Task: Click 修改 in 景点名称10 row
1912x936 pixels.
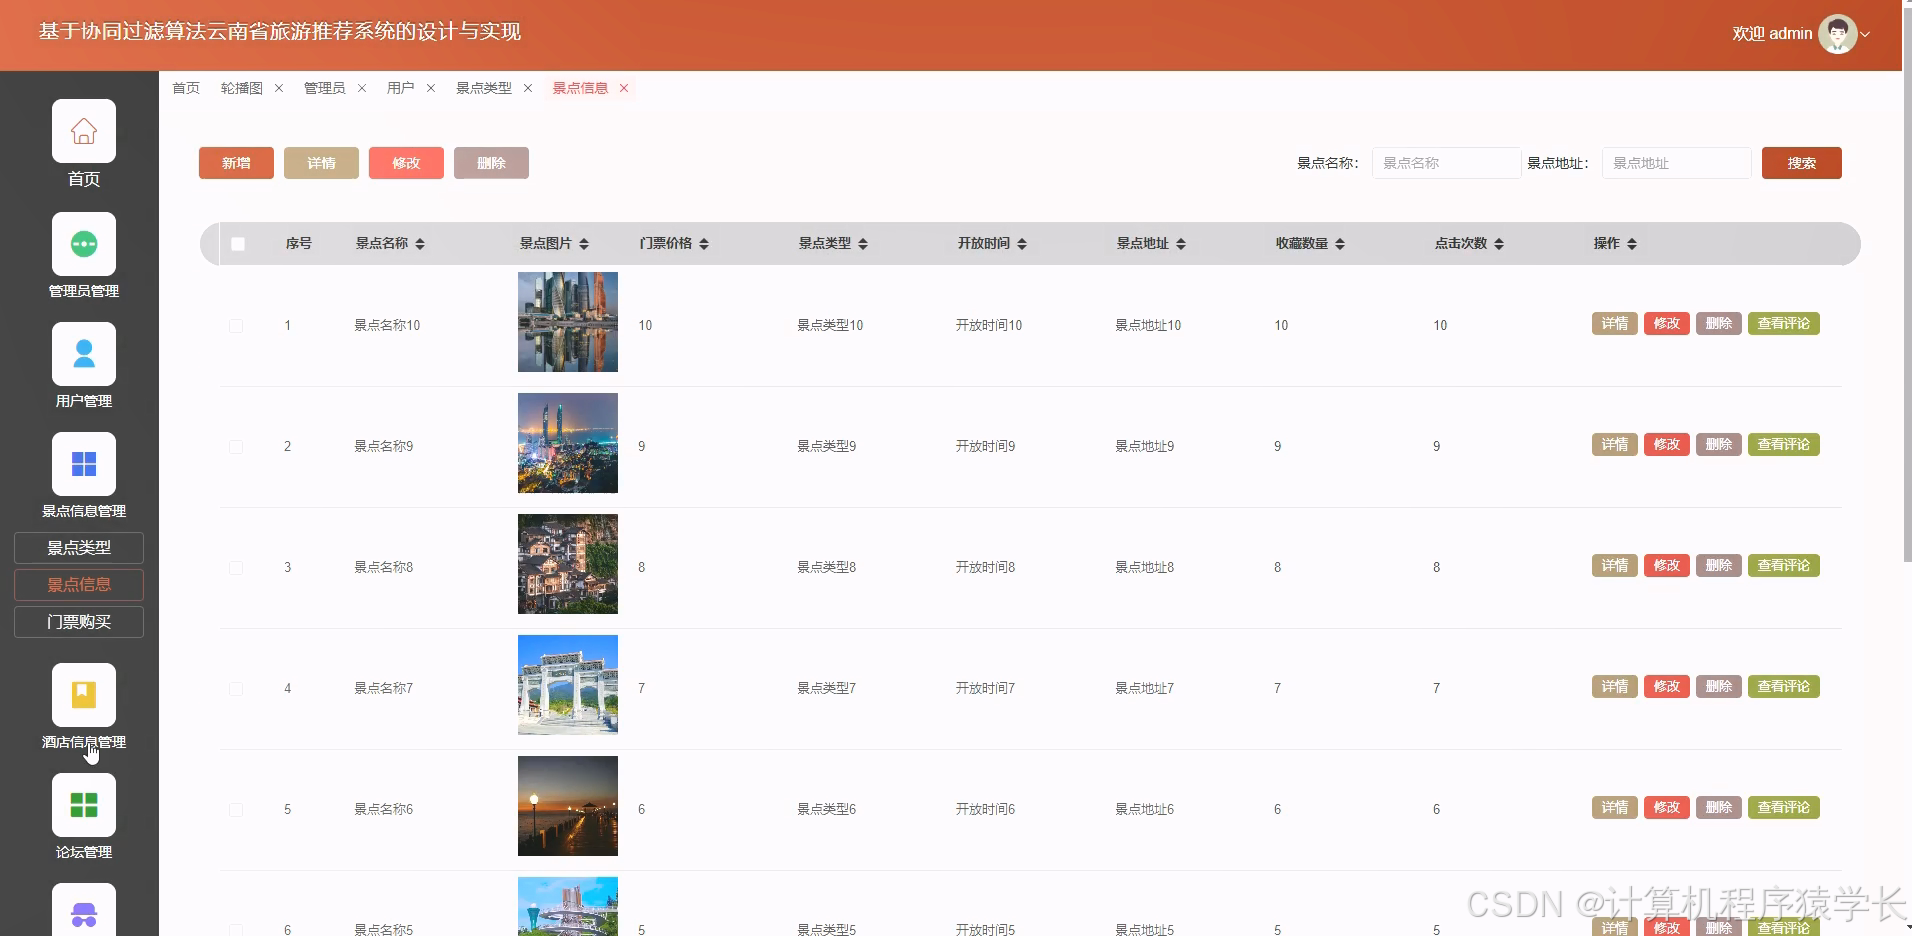Action: pyautogui.click(x=1667, y=324)
